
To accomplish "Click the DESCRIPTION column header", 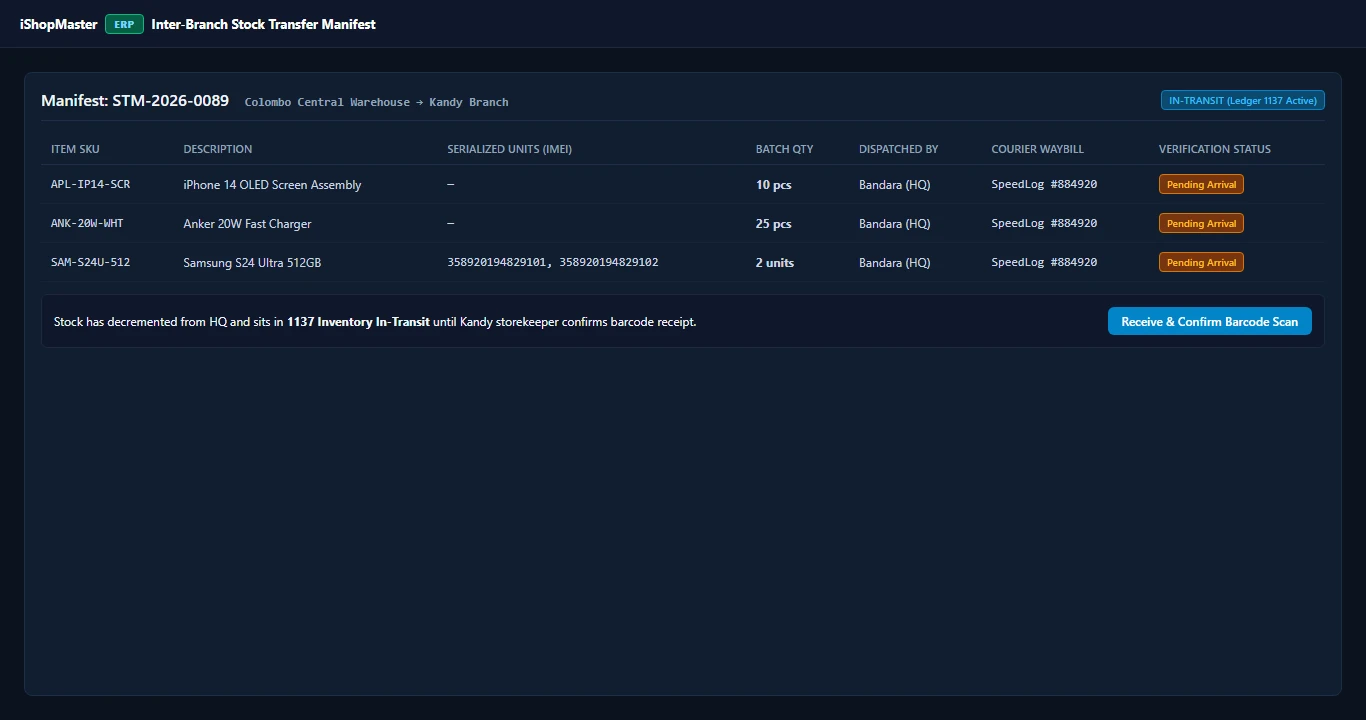I will click(218, 149).
